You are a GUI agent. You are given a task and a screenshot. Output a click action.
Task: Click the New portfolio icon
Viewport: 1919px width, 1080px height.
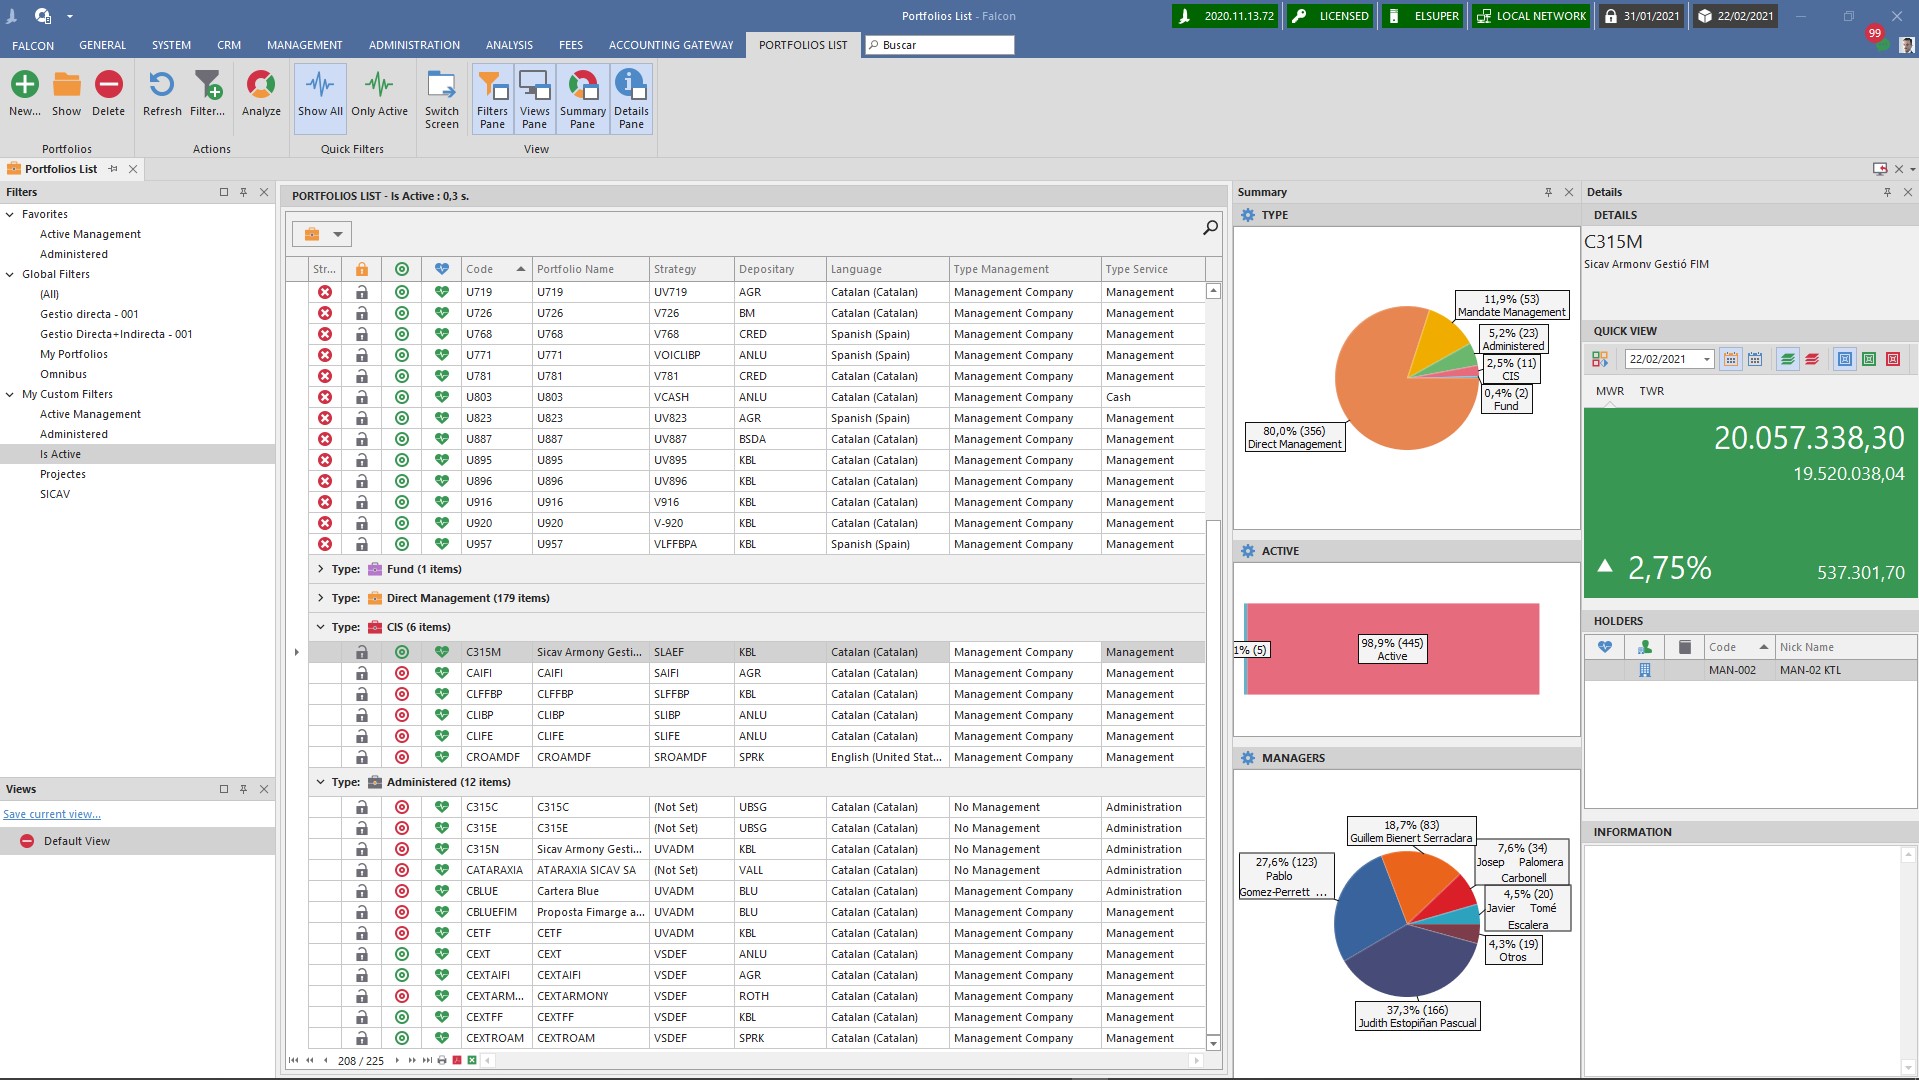25,86
